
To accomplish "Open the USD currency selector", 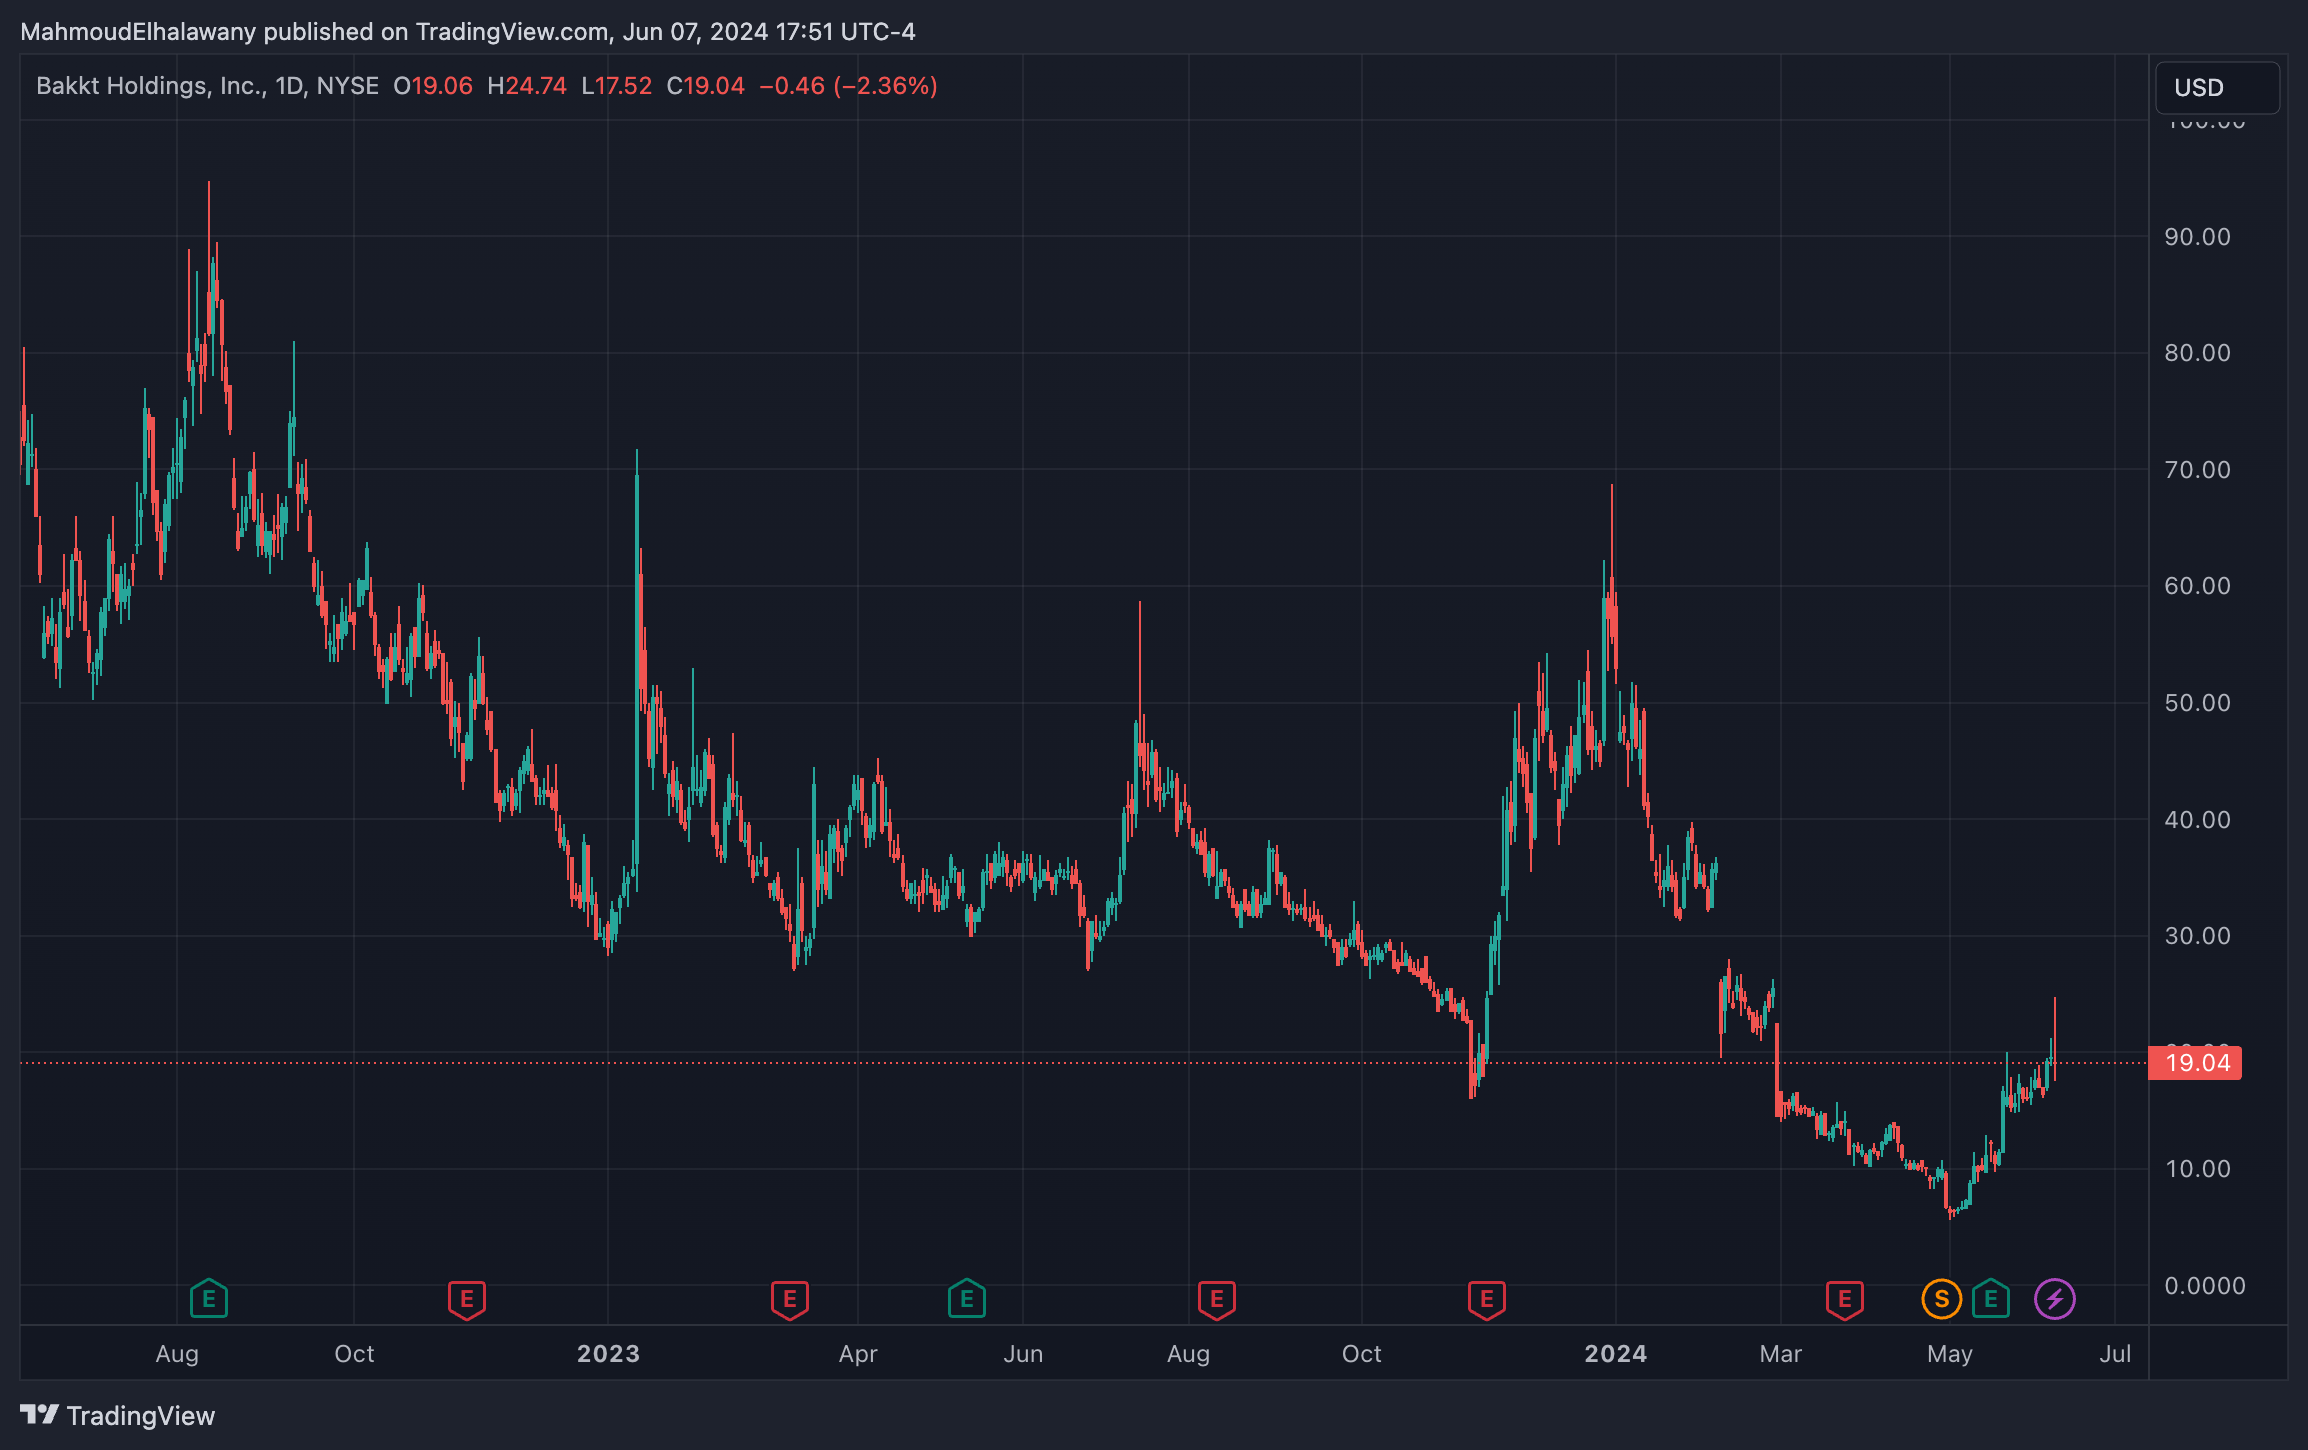I will click(2216, 88).
